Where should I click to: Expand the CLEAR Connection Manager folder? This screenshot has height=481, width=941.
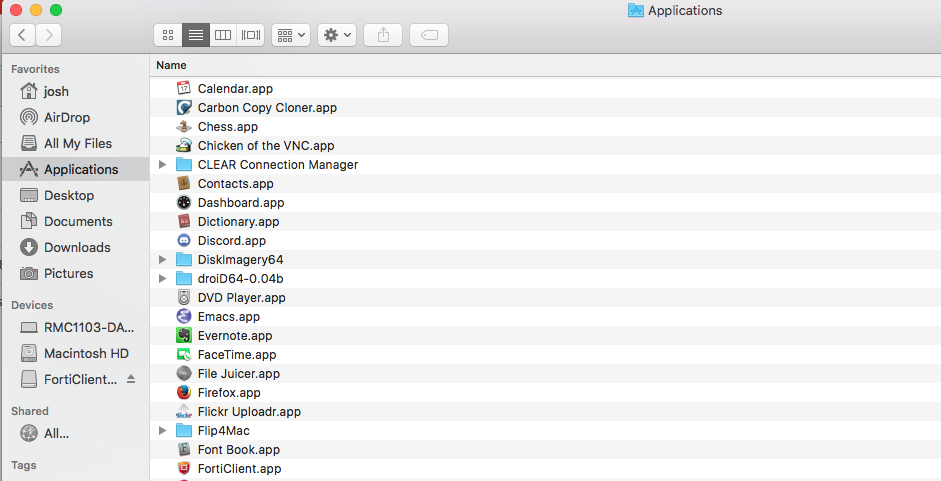162,165
